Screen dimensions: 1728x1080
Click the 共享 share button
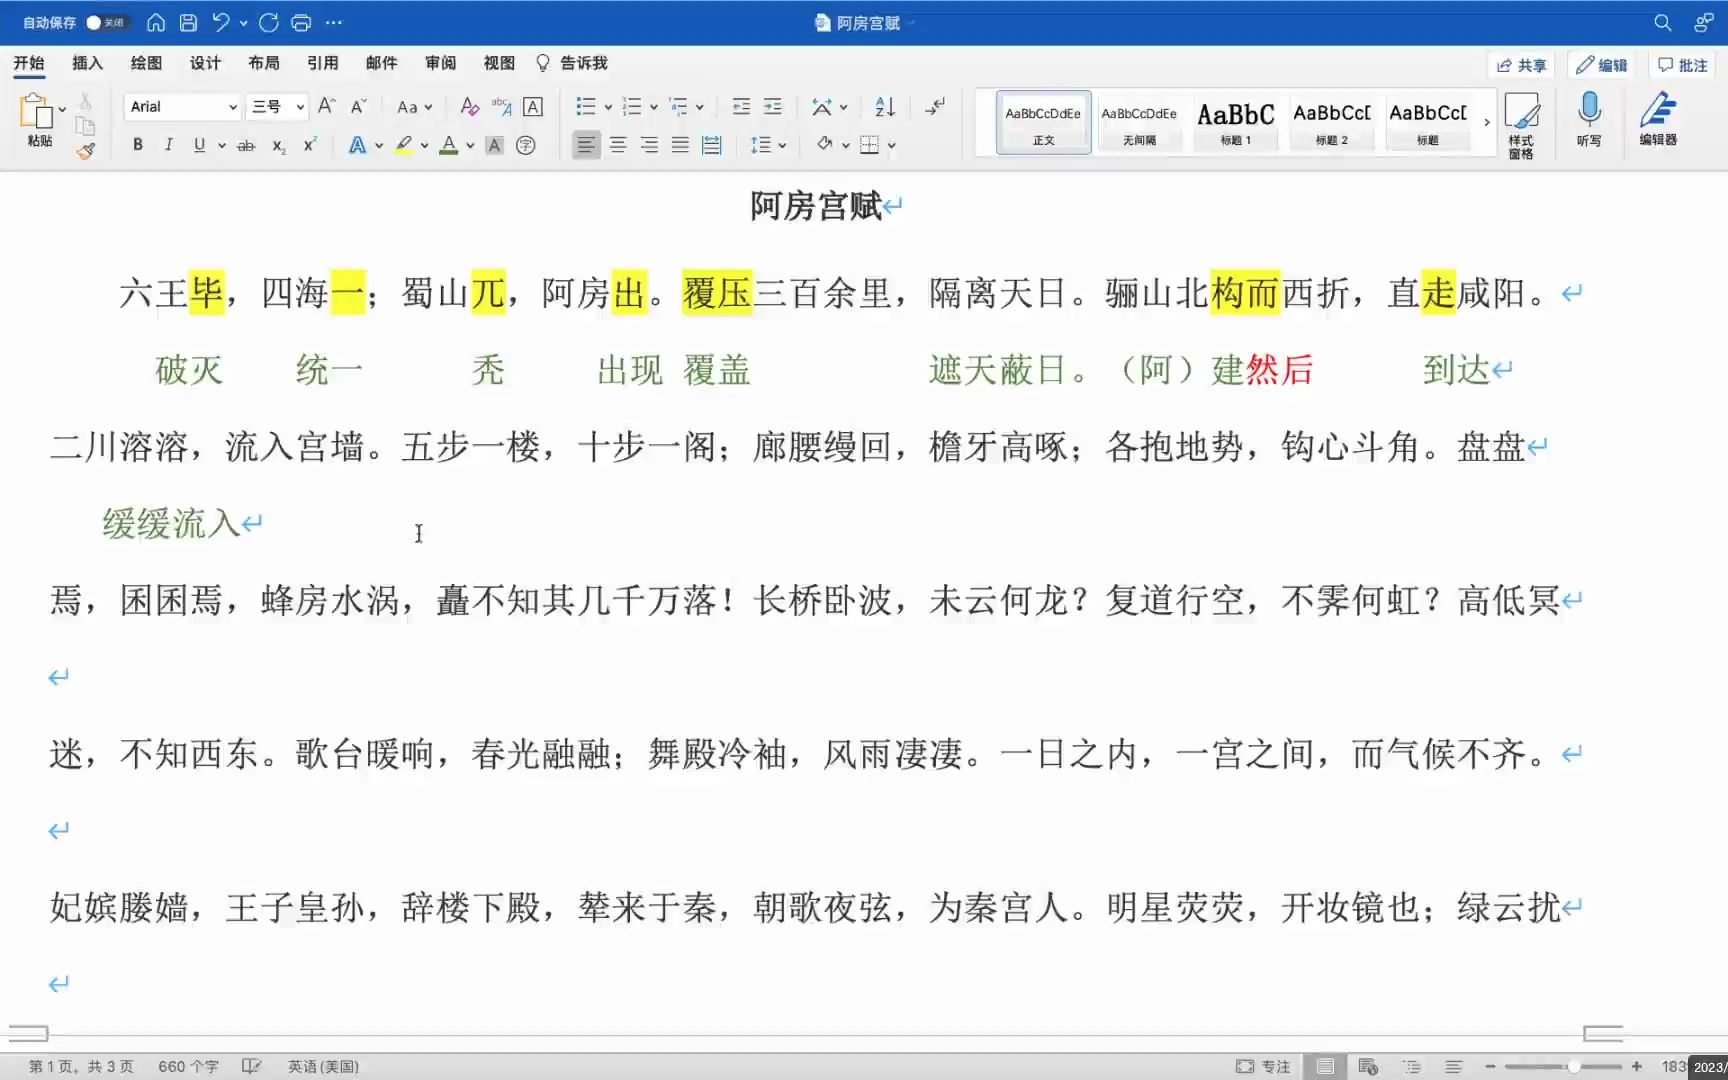point(1521,65)
